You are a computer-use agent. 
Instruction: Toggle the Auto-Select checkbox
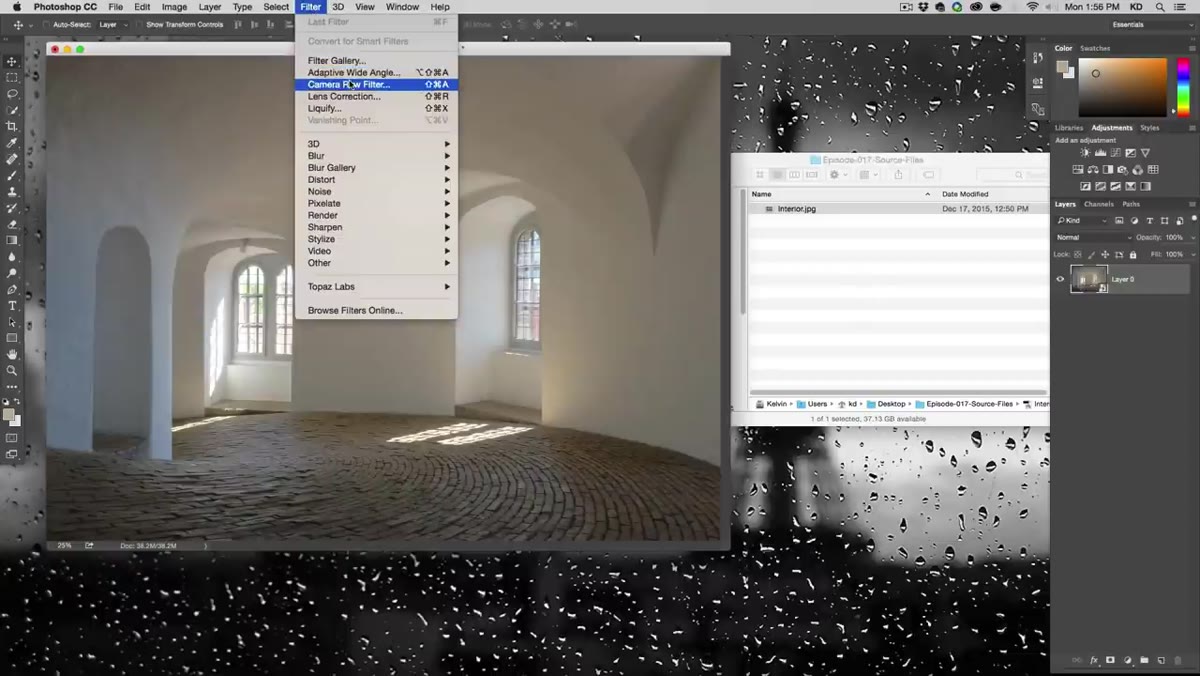47,24
